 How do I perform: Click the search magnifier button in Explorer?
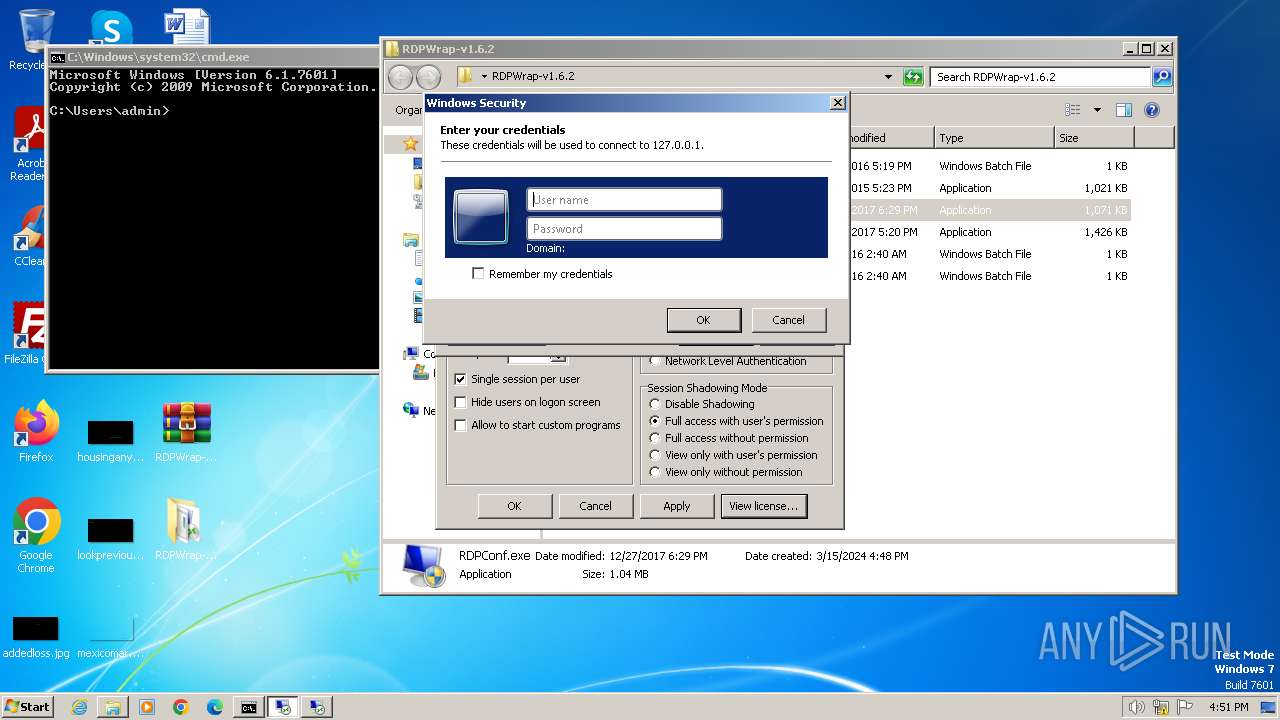[1161, 77]
